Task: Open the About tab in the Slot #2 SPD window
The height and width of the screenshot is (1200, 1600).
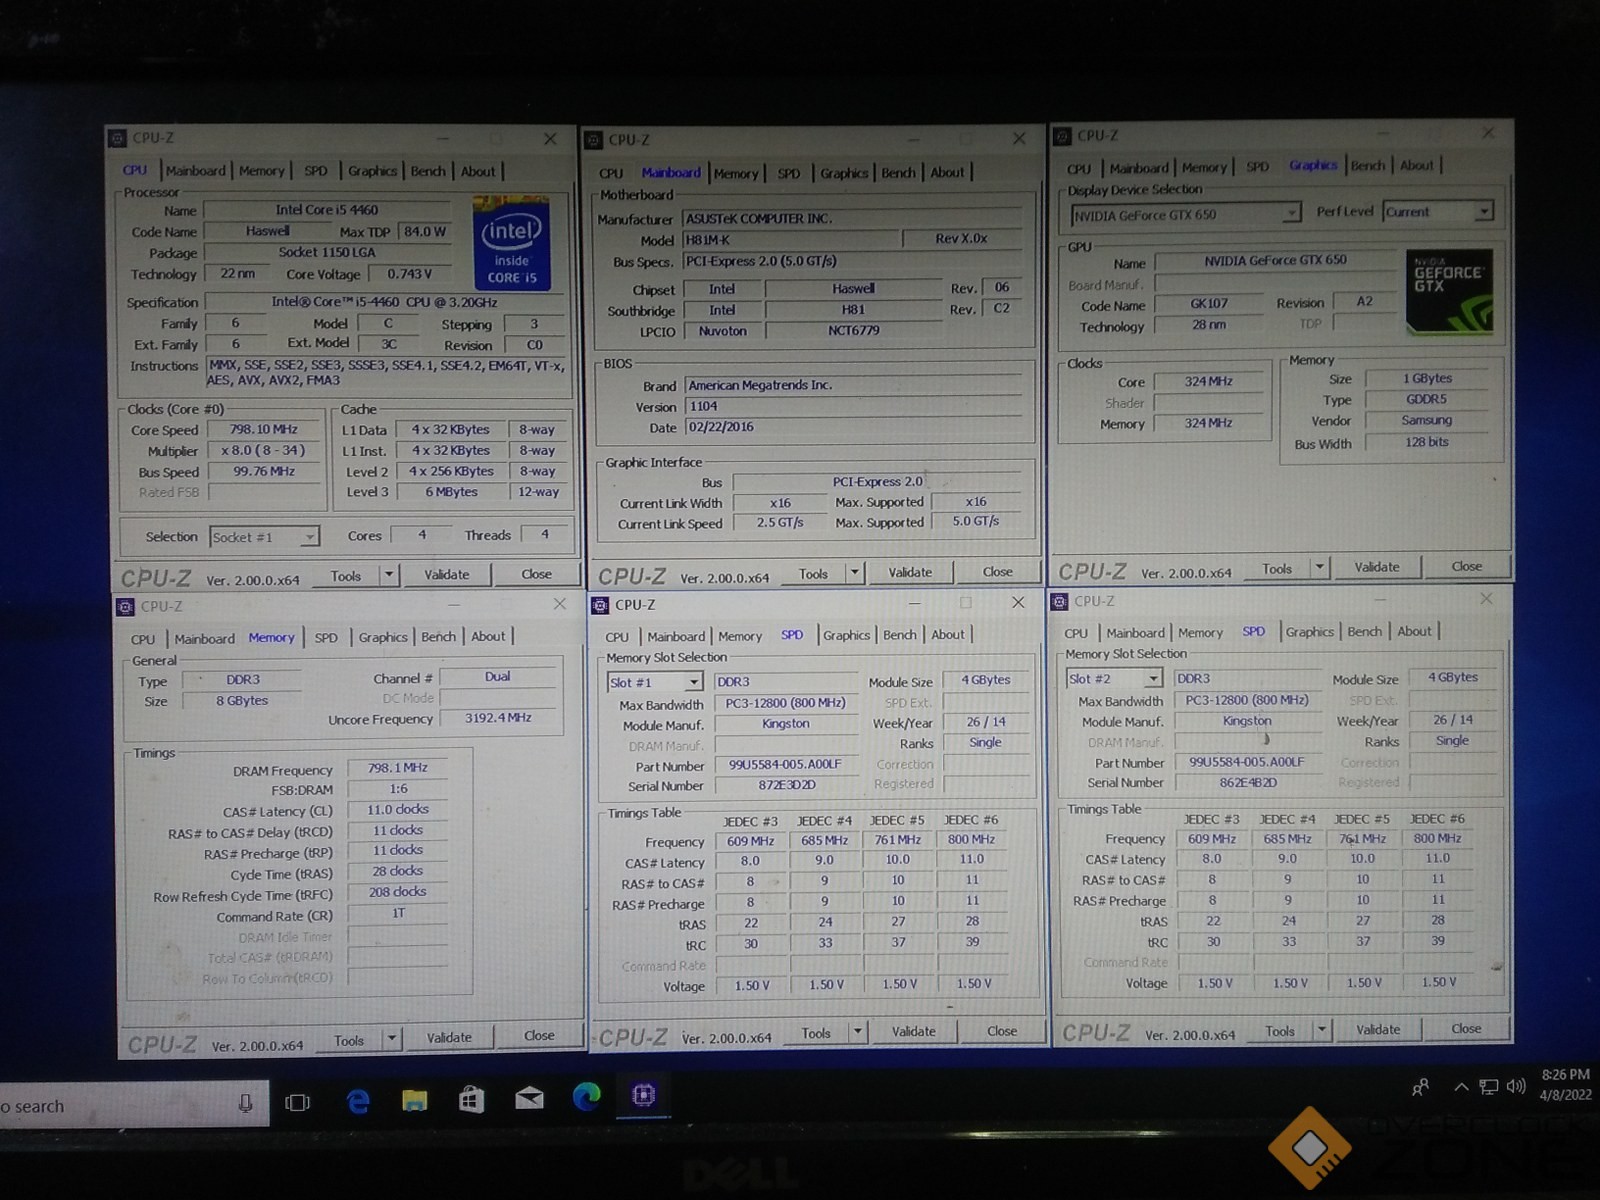Action: 1414,631
